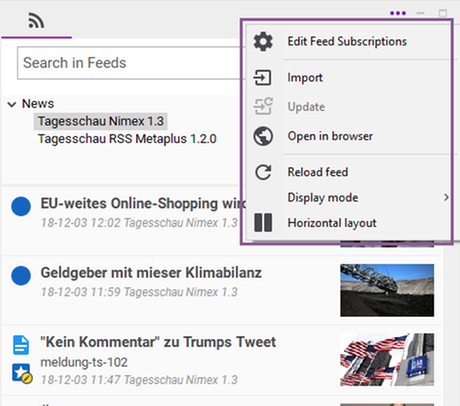Select Reload feed
Image resolution: width=460 pixels, height=406 pixels.
pyautogui.click(x=318, y=172)
